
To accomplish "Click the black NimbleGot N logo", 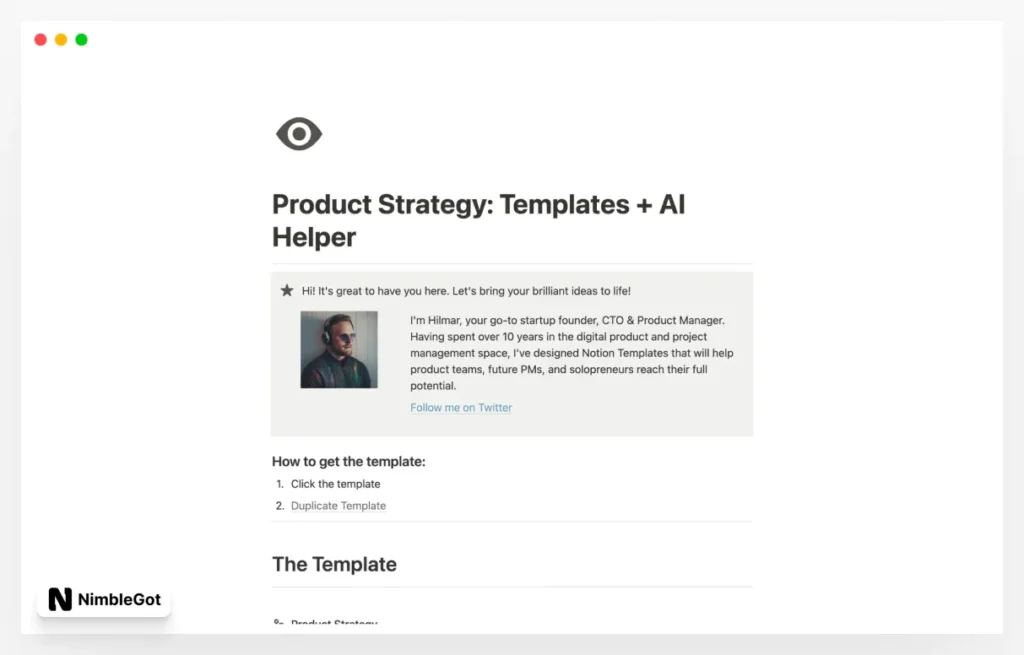I will tap(58, 600).
